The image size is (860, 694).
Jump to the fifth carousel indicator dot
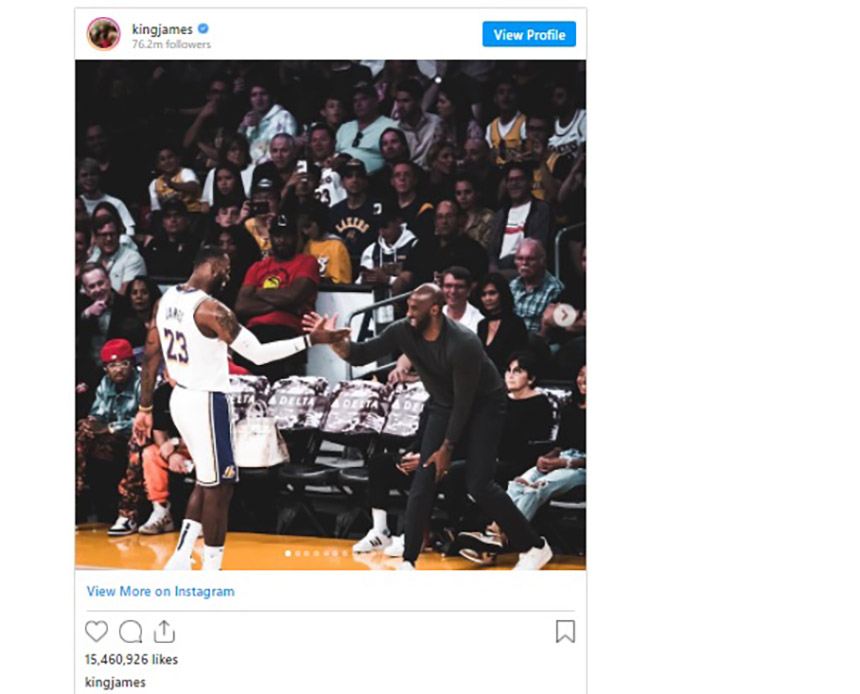[x=326, y=554]
